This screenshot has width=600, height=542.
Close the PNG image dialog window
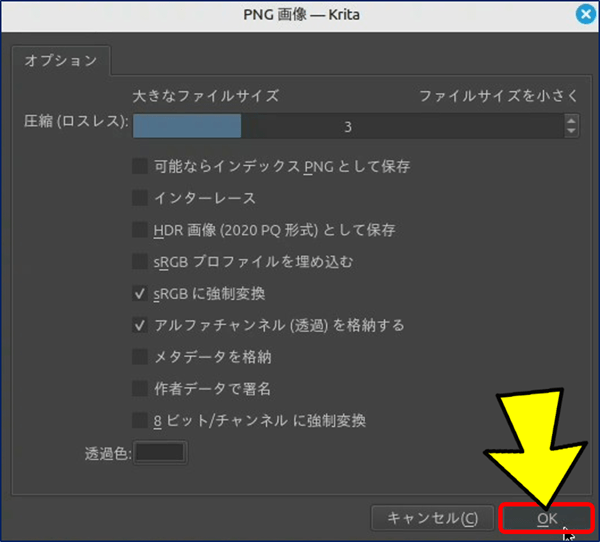click(x=585, y=15)
